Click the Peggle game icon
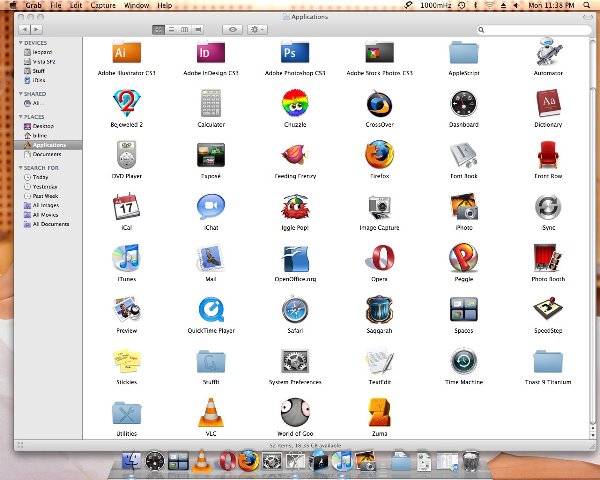The width and height of the screenshot is (600, 480). (463, 258)
